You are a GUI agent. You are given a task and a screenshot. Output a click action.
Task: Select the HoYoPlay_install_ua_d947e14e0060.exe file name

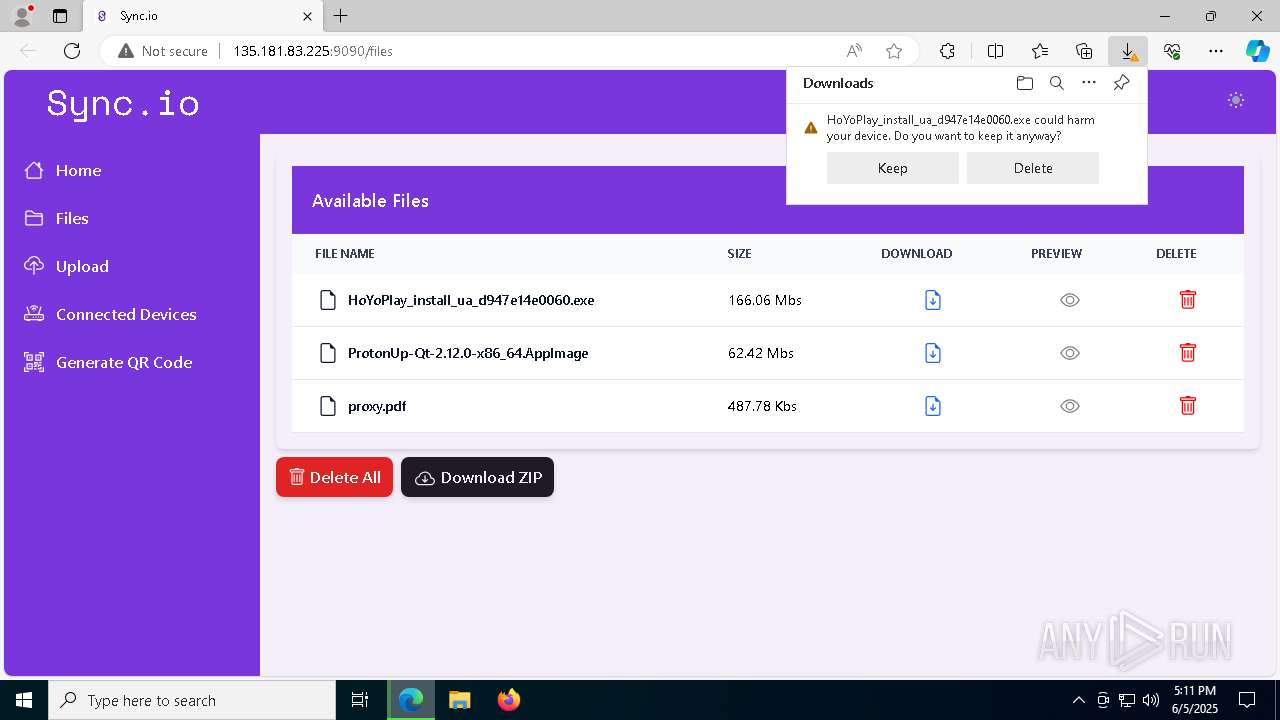[471, 300]
